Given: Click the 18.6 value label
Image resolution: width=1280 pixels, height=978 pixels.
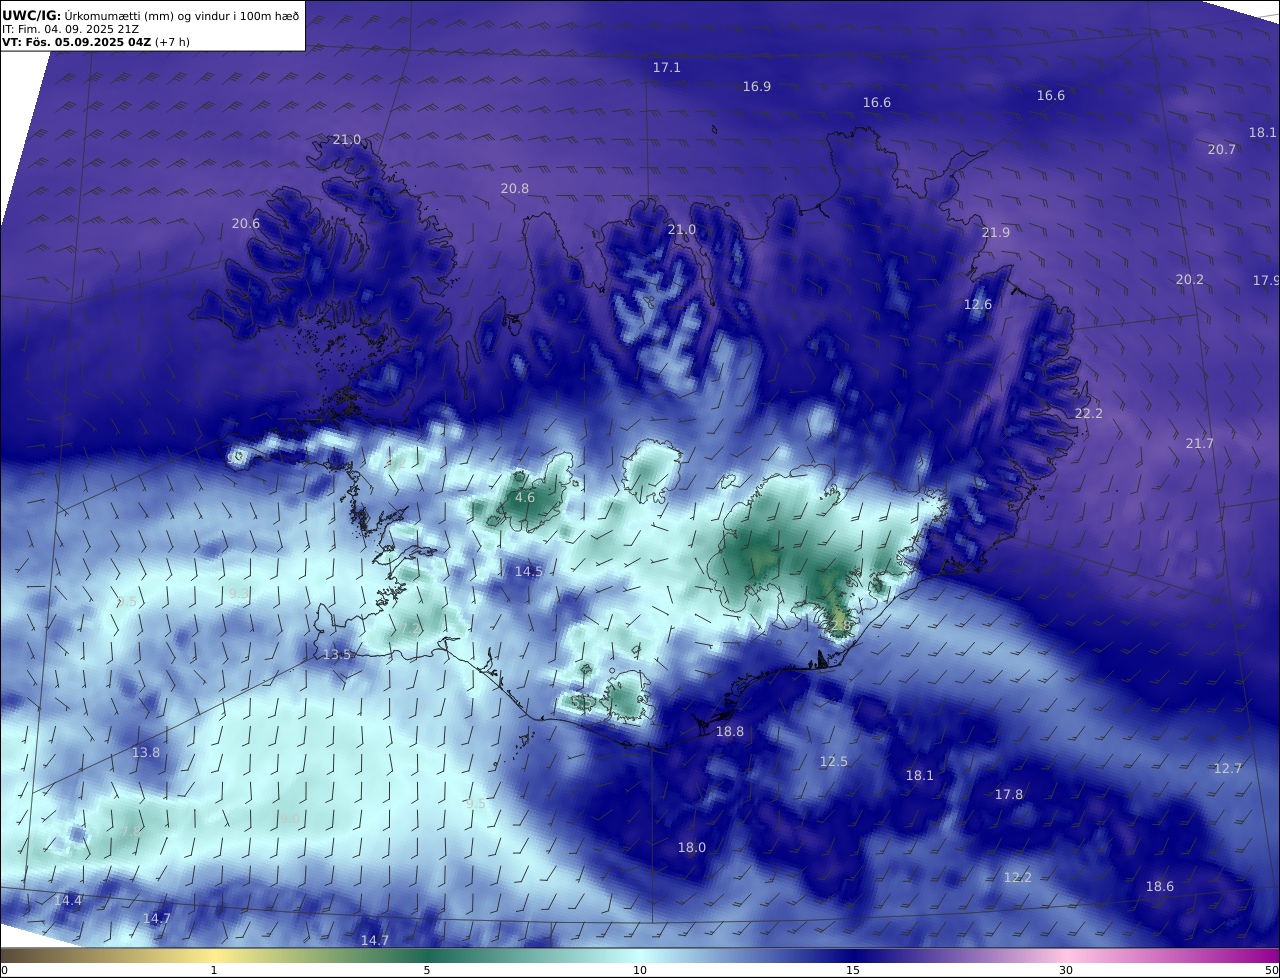Looking at the screenshot, I should coord(1160,887).
